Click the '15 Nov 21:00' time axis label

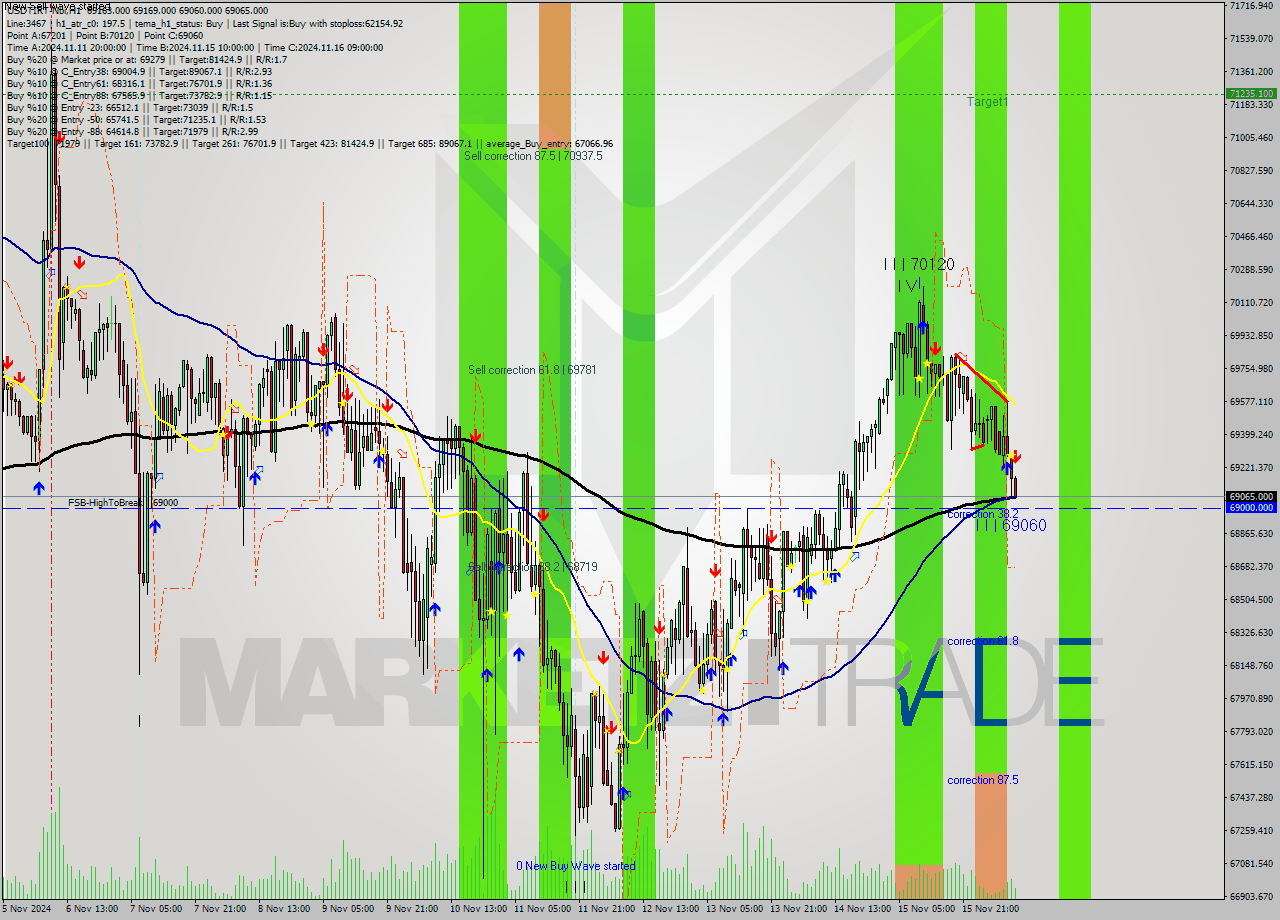pyautogui.click(x=990, y=909)
